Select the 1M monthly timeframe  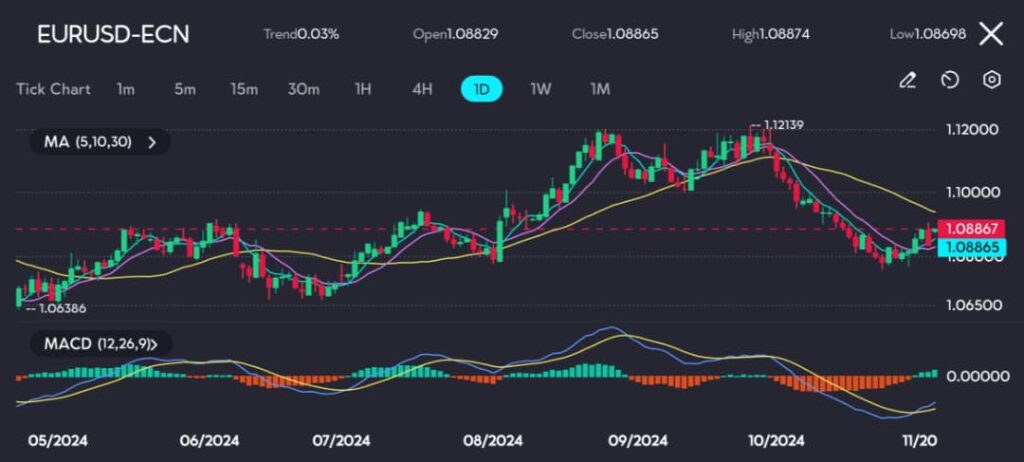[600, 89]
